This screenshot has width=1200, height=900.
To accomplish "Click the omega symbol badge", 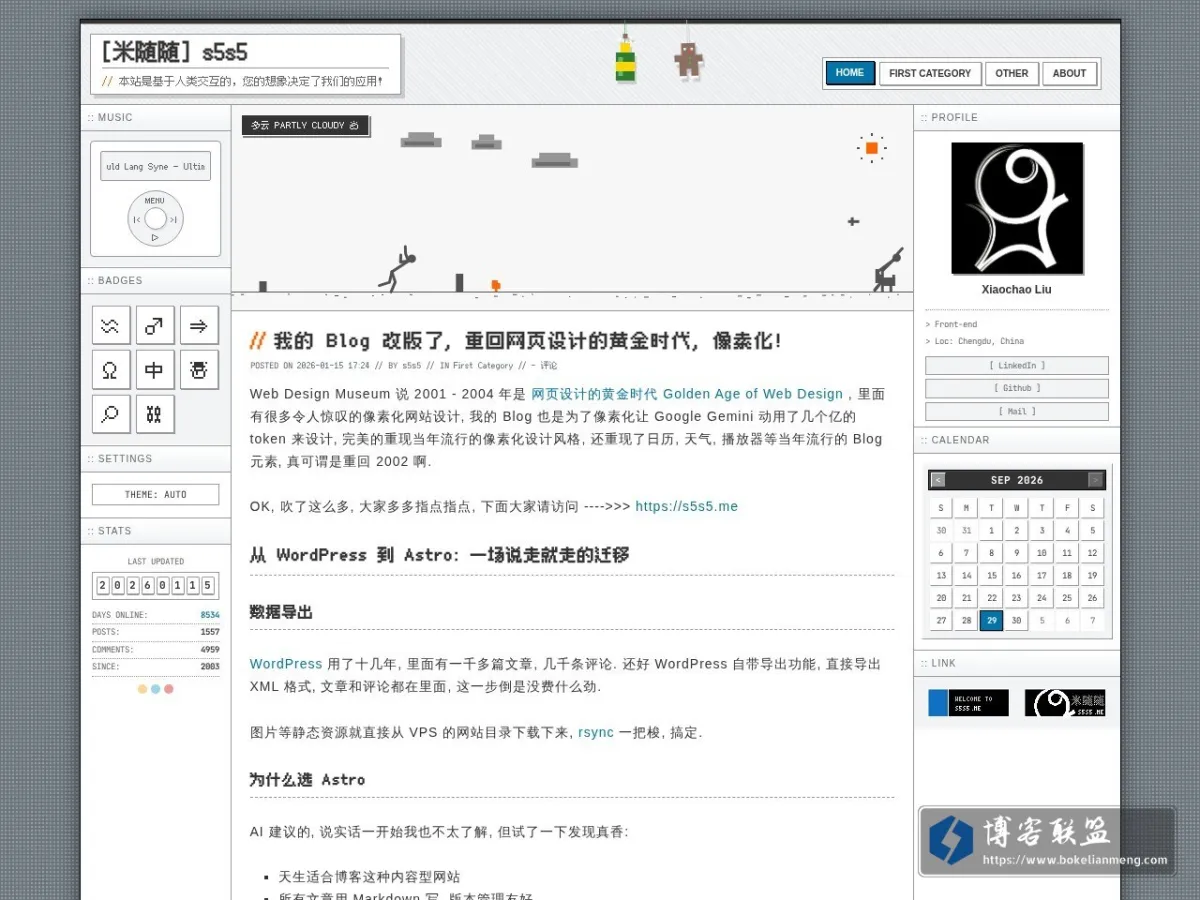I will click(x=111, y=370).
